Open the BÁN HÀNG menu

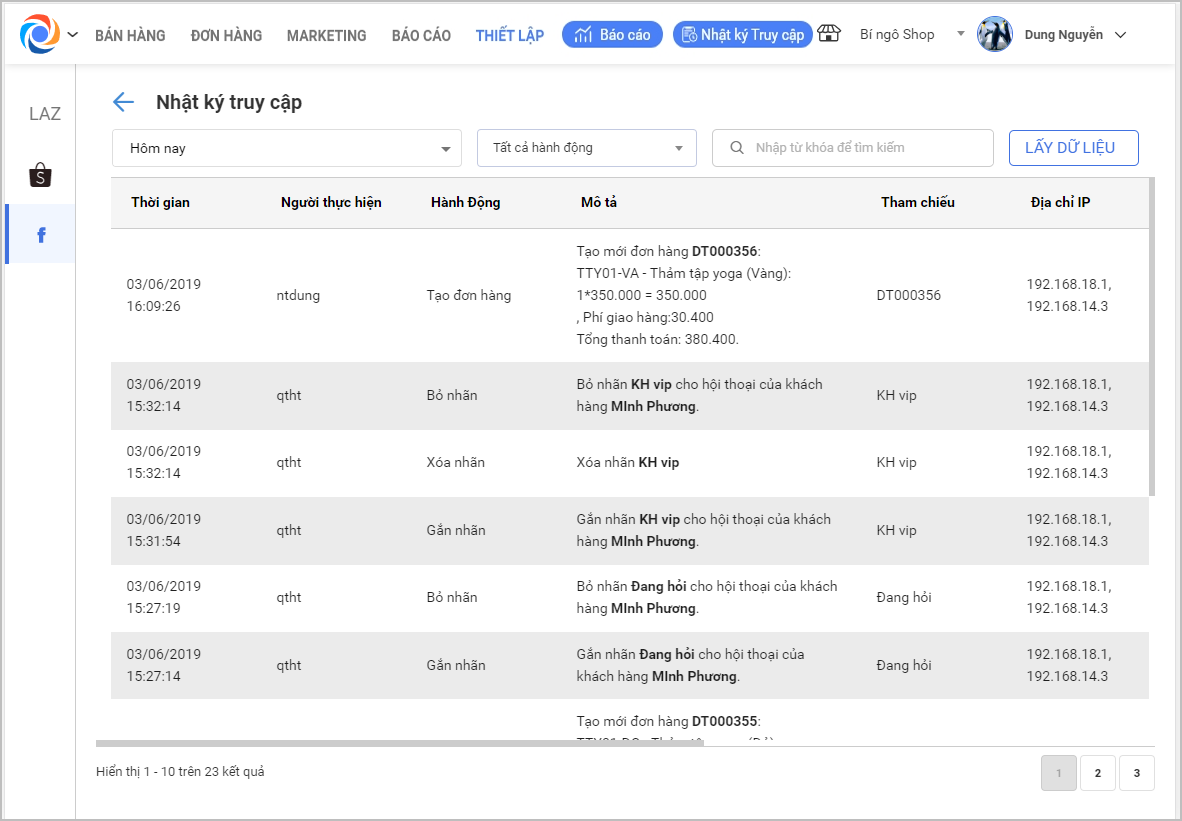(x=130, y=35)
